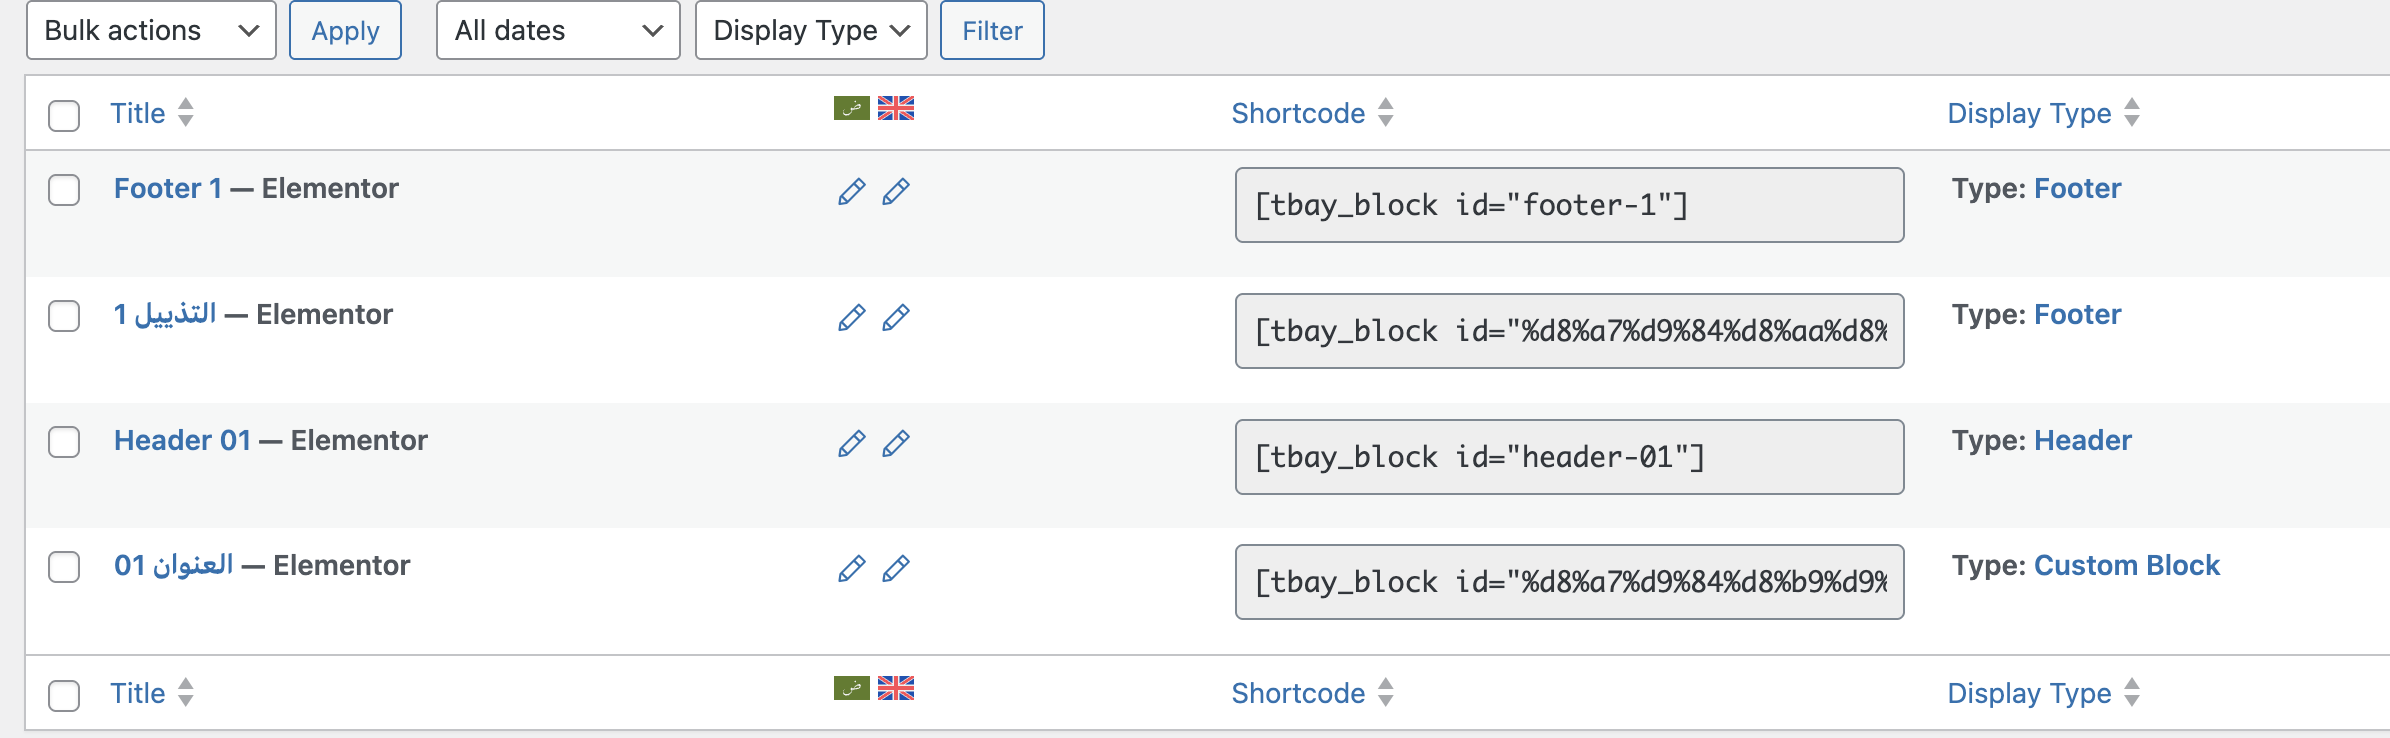Tick the checkbox for Footer 1 row
Viewport: 2390px width, 738px height.
(64, 190)
